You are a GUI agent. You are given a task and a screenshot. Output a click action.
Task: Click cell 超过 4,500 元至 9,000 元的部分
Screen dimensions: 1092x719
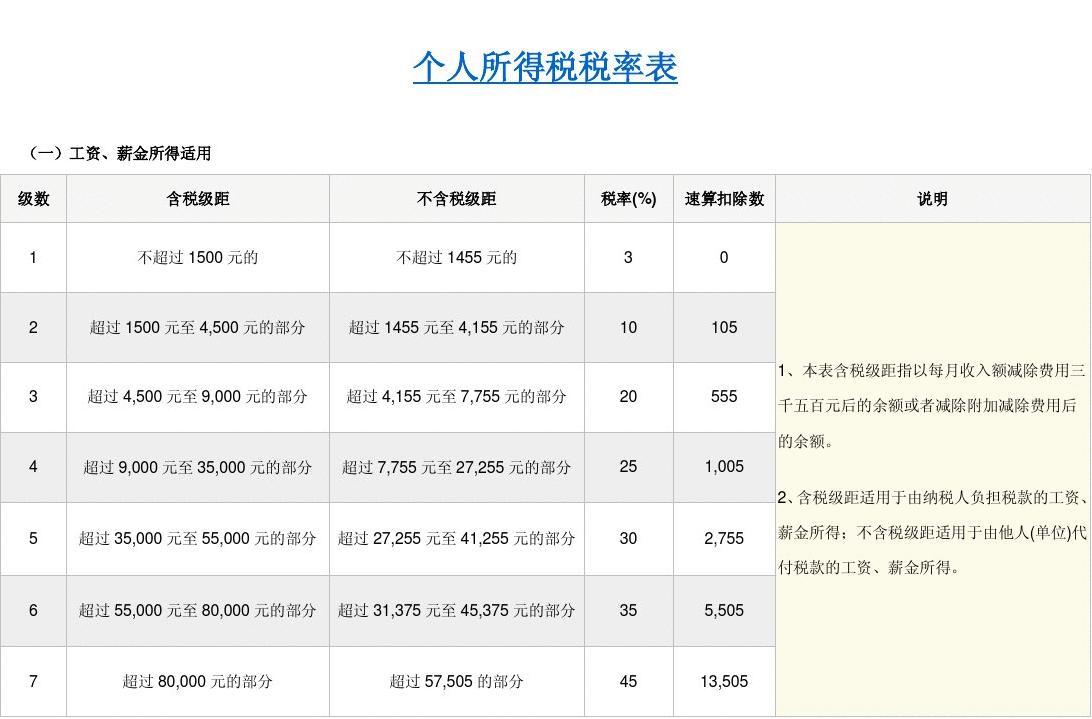pos(198,397)
